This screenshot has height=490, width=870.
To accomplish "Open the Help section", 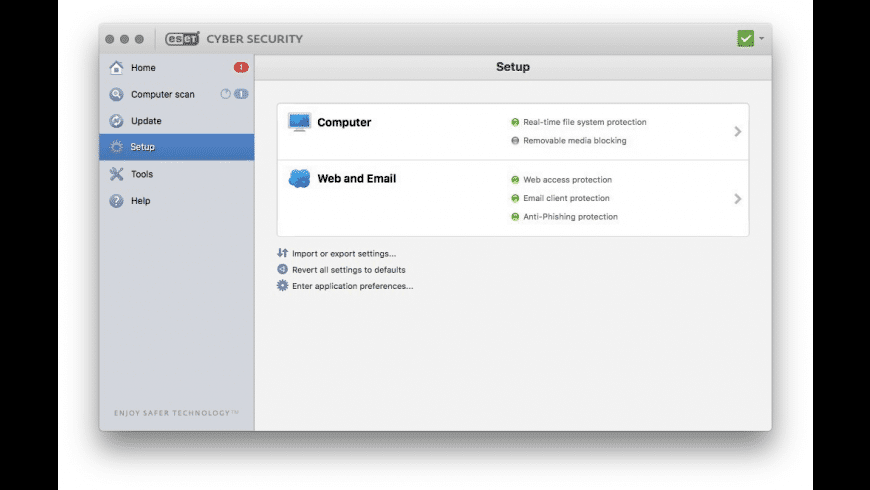I will pos(176,200).
